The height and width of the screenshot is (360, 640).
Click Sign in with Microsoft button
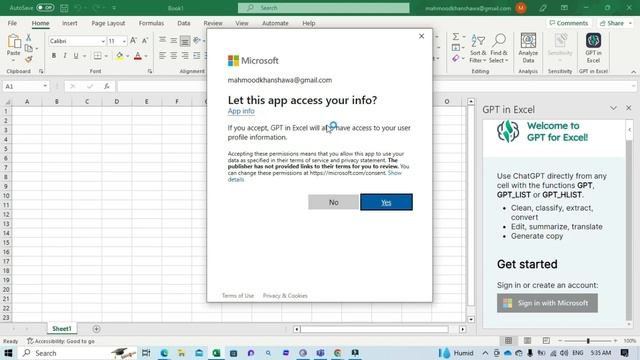click(547, 303)
